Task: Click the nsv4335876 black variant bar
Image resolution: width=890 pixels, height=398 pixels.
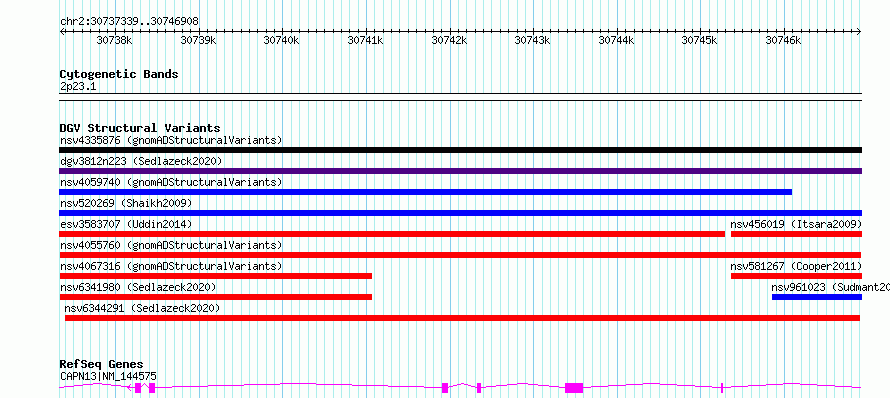Action: point(460,150)
